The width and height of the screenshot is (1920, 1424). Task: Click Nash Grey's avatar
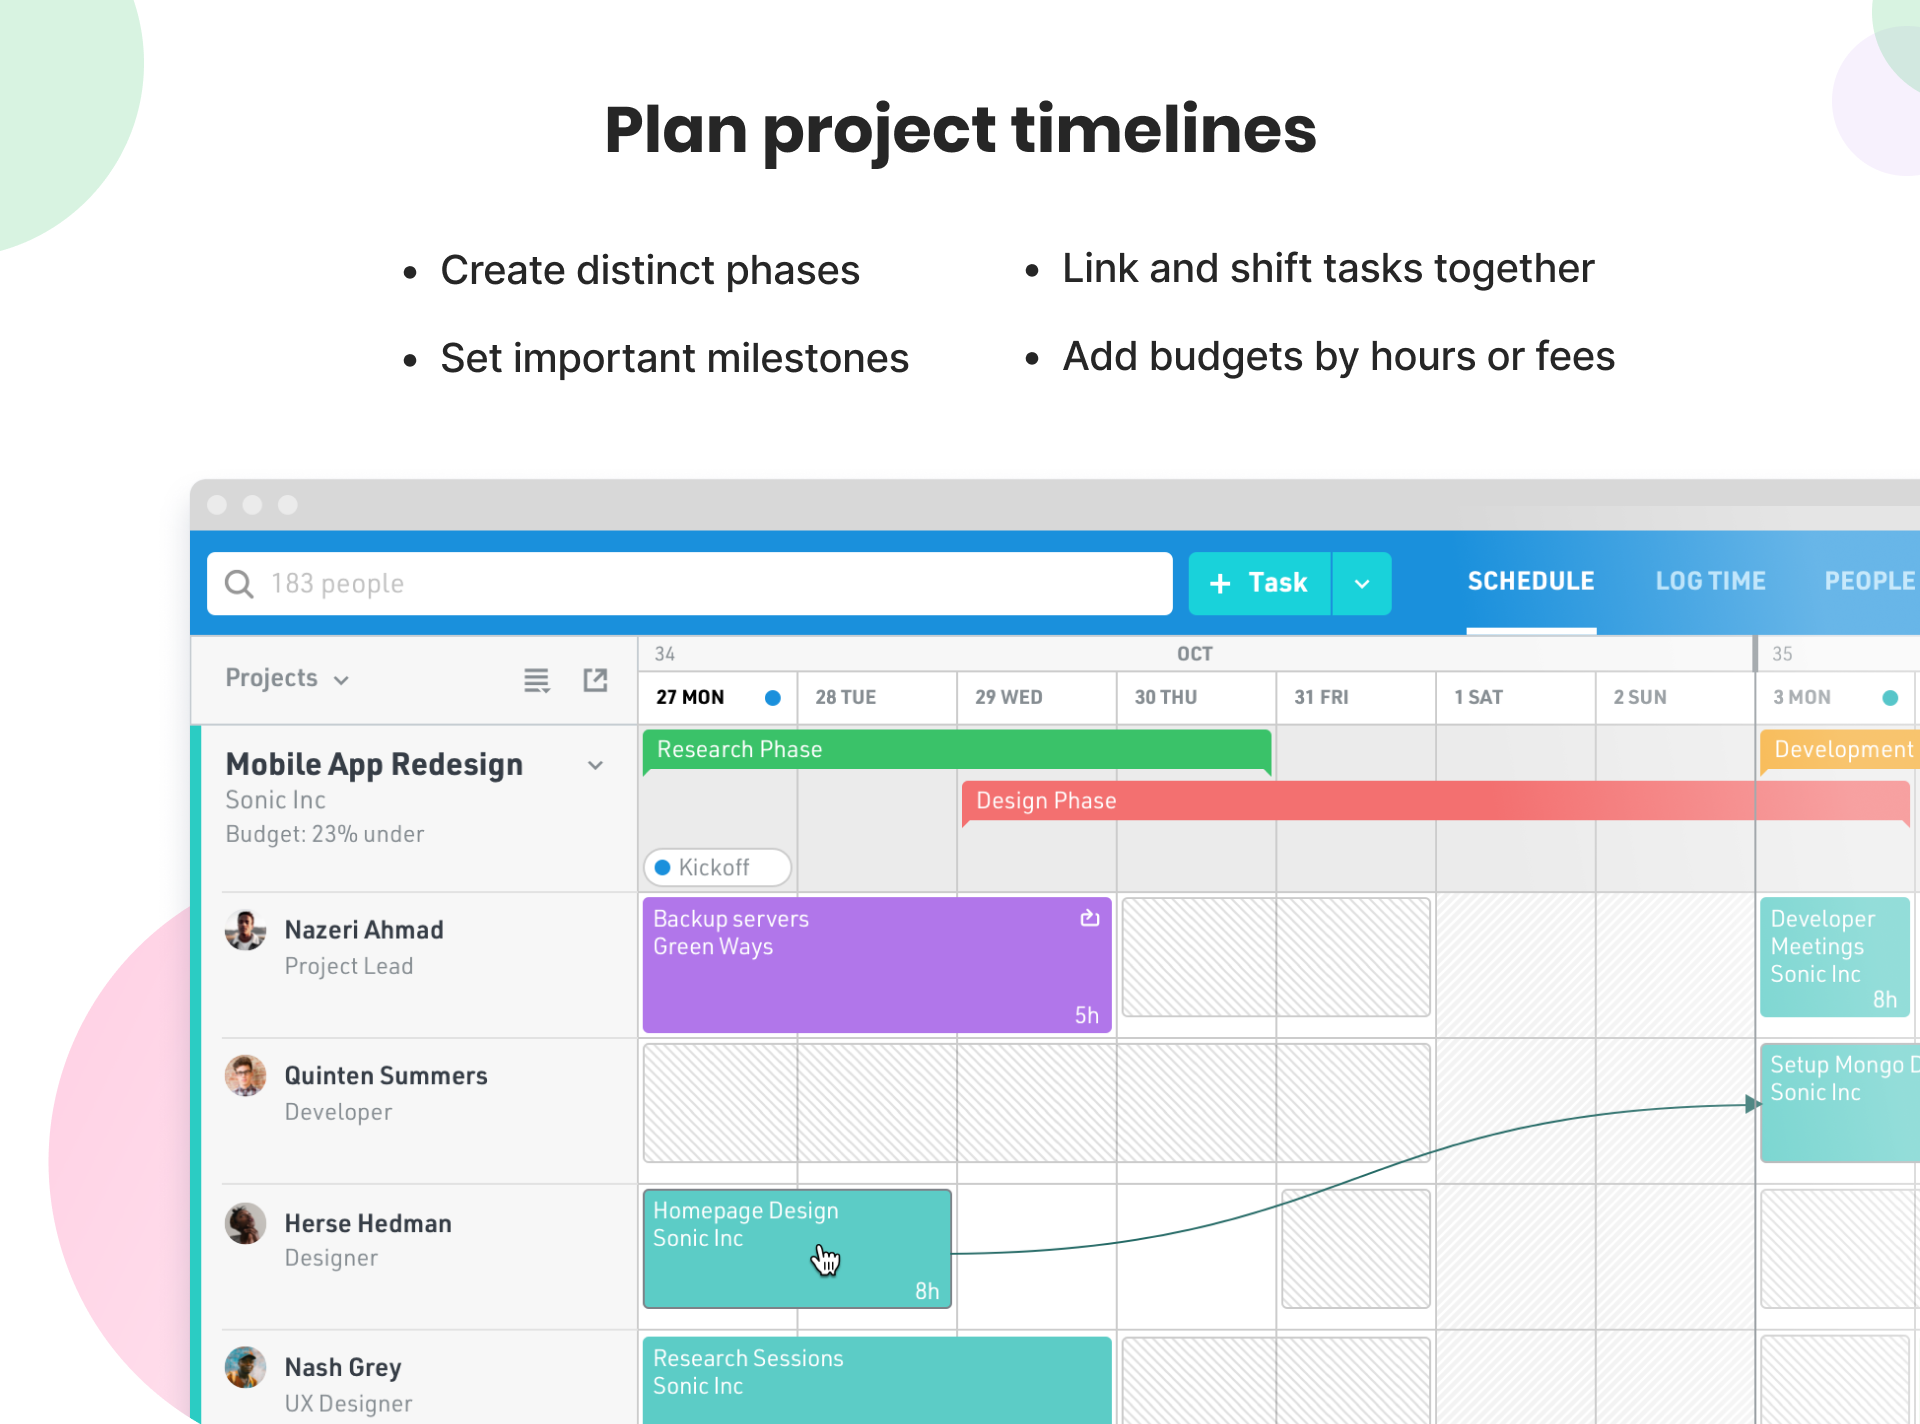[x=245, y=1367]
